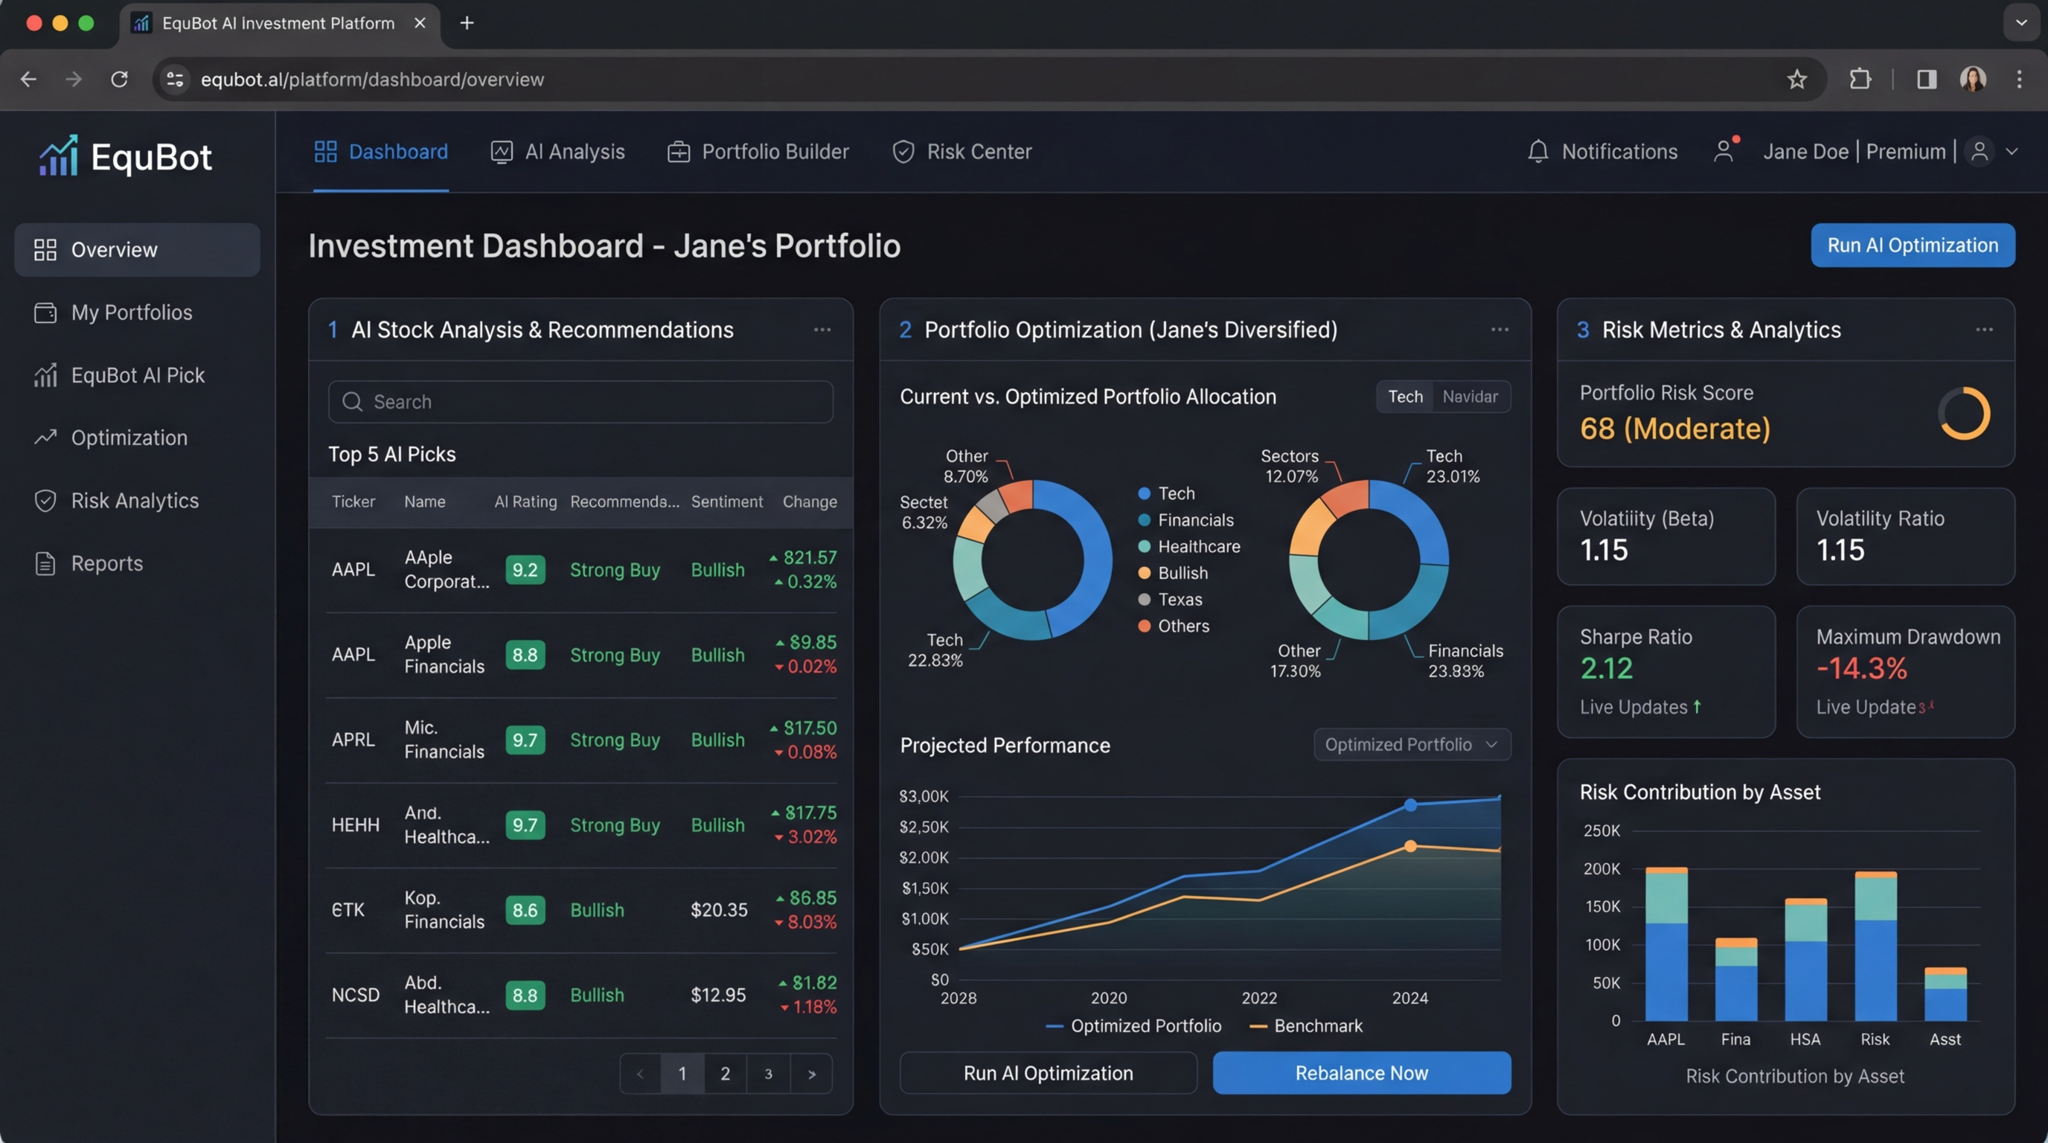The image size is (2048, 1143).
Task: Click the Top 5 AI Picks search field
Action: click(580, 401)
